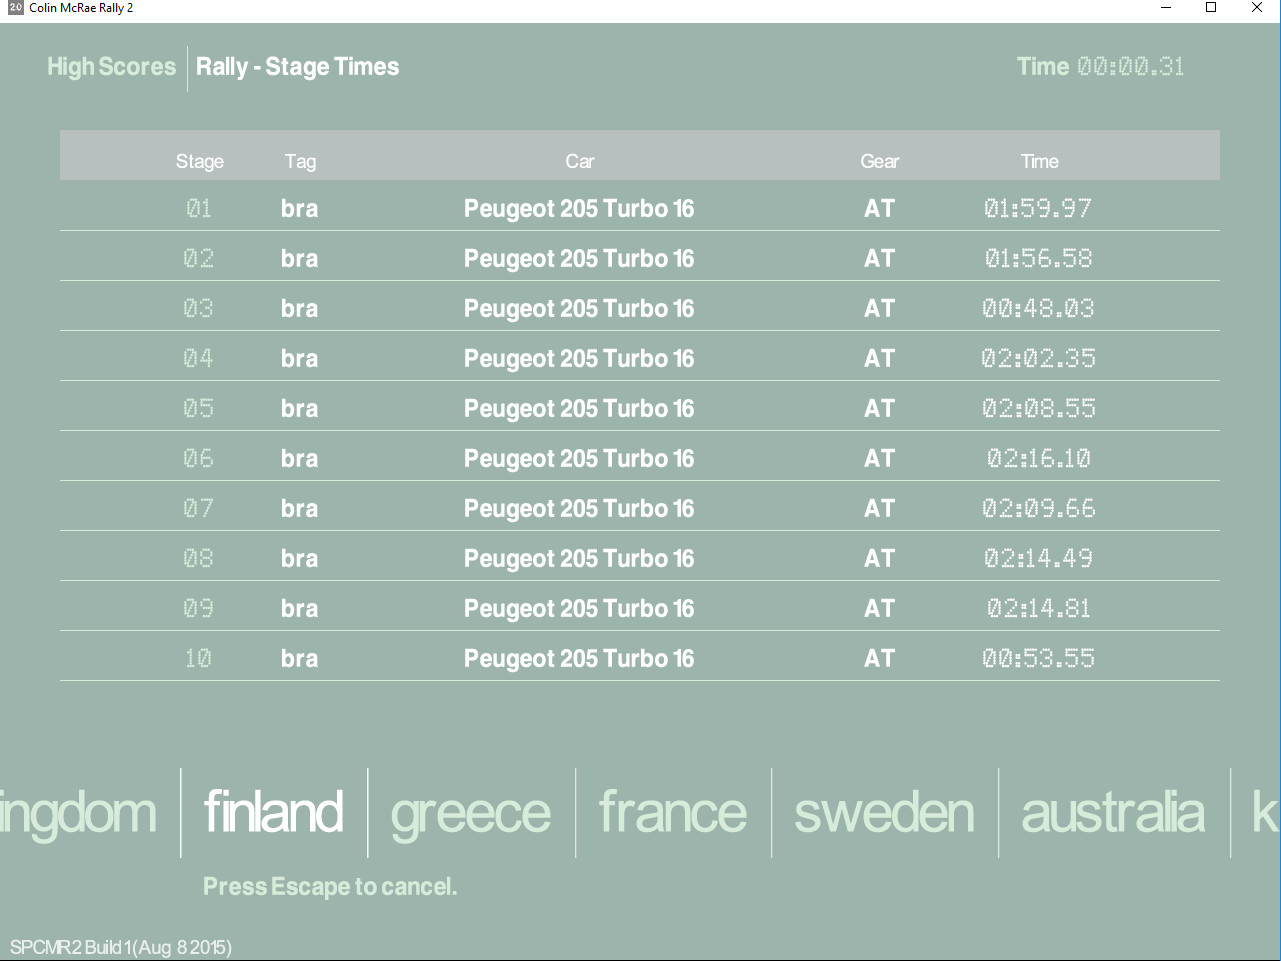
Task: Click the partially visible kingdom tab
Action: point(78,812)
